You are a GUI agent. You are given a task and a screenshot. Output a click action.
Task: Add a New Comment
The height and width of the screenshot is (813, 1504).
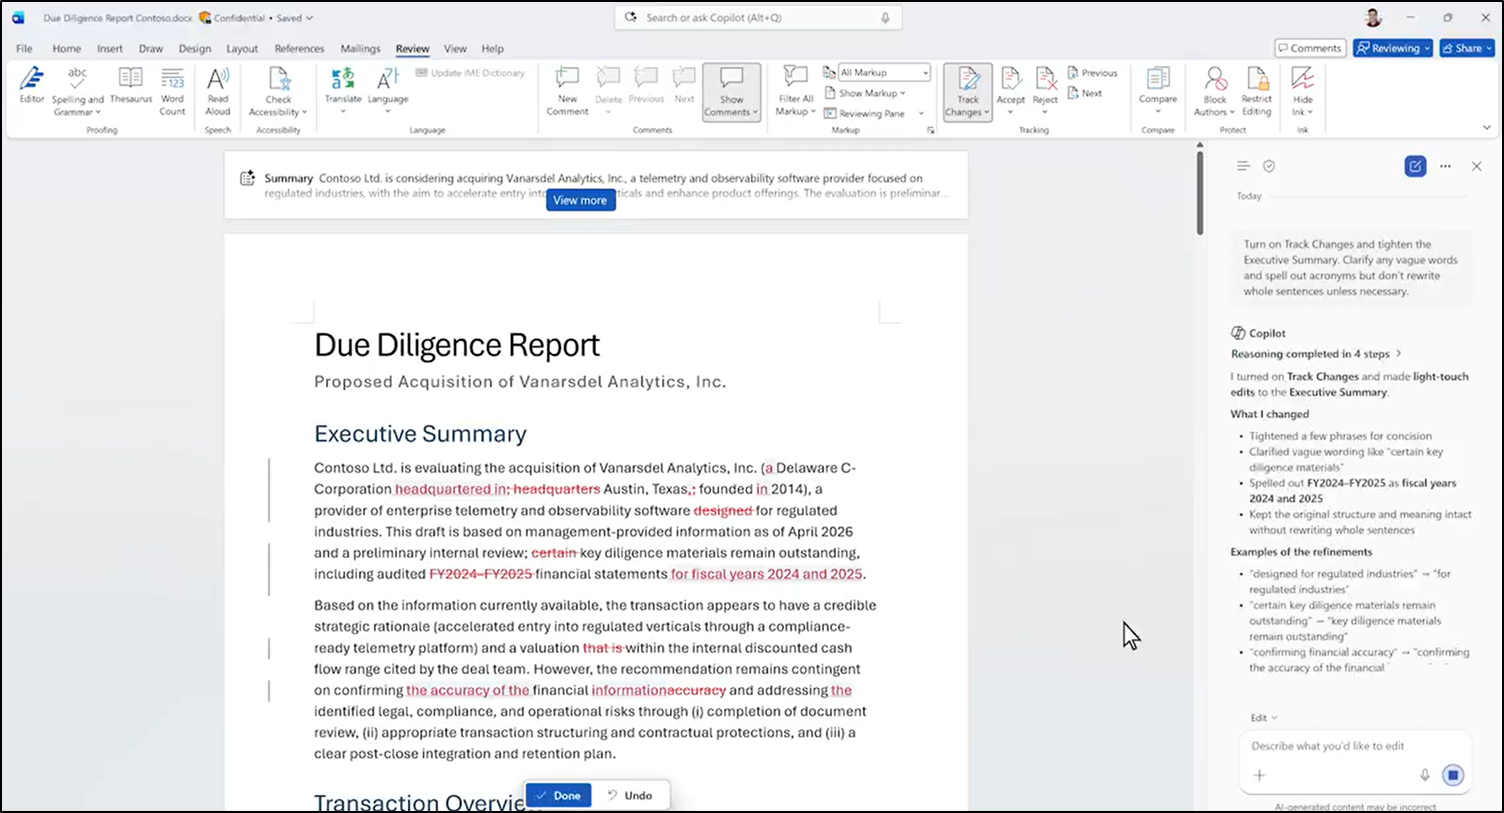coord(567,91)
